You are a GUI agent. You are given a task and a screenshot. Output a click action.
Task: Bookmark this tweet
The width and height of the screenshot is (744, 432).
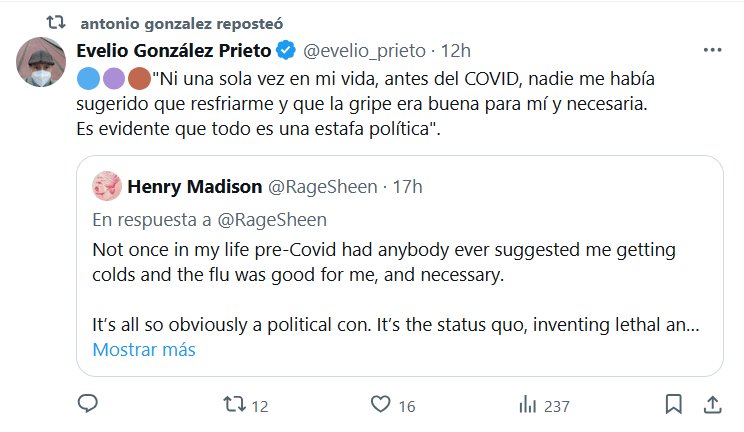674,405
